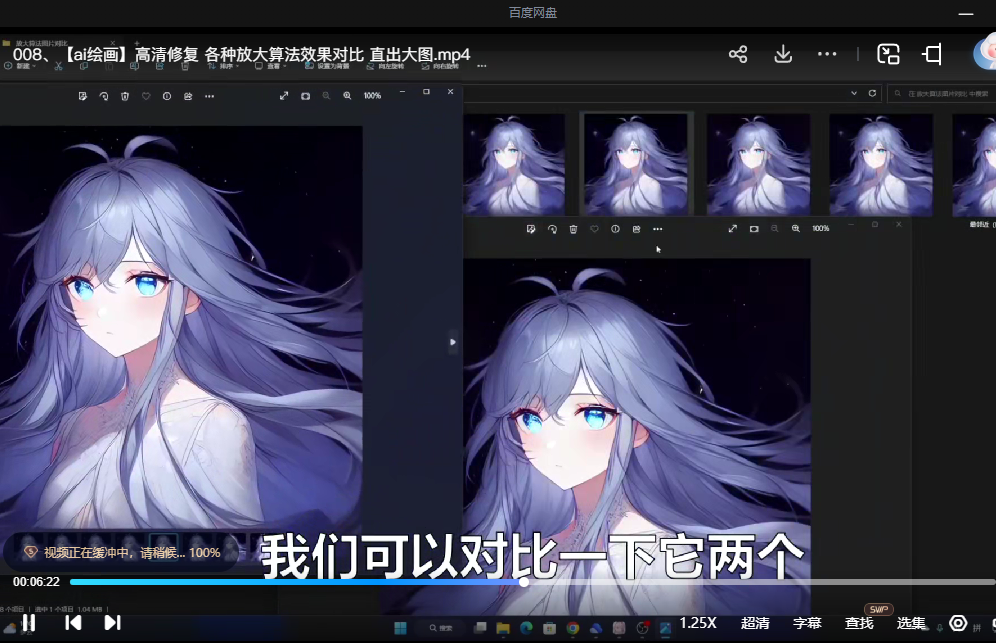Click 向左旋转 rotate left in explorer toolbar

pos(386,66)
